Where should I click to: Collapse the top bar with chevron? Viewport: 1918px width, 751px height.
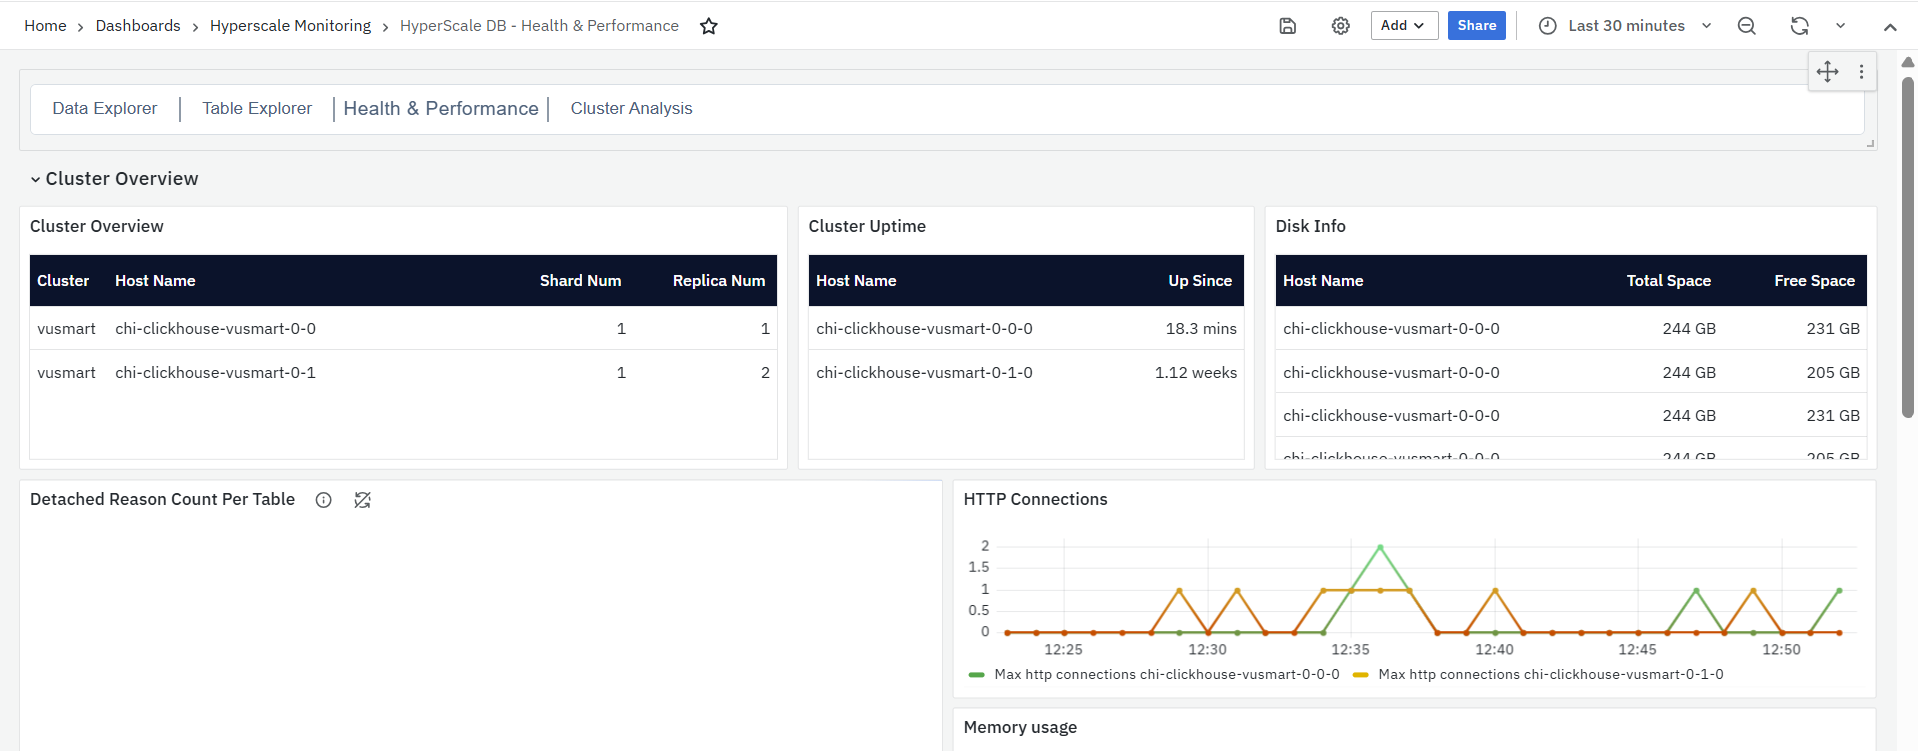1889,27
